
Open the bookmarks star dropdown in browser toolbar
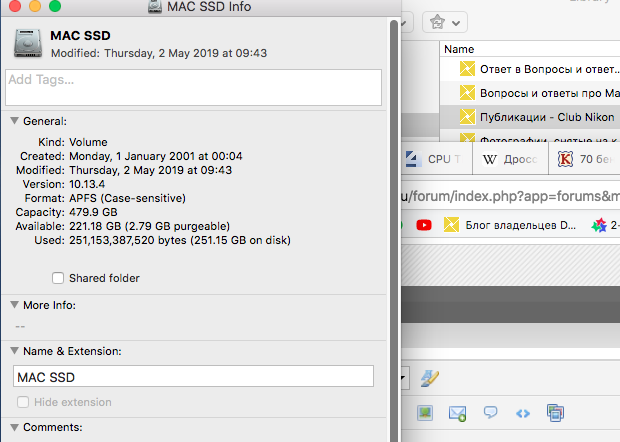[445, 23]
